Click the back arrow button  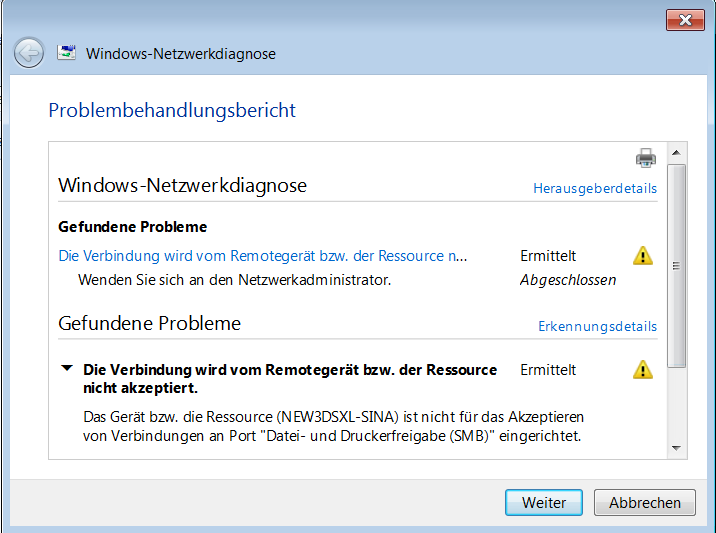[29, 53]
